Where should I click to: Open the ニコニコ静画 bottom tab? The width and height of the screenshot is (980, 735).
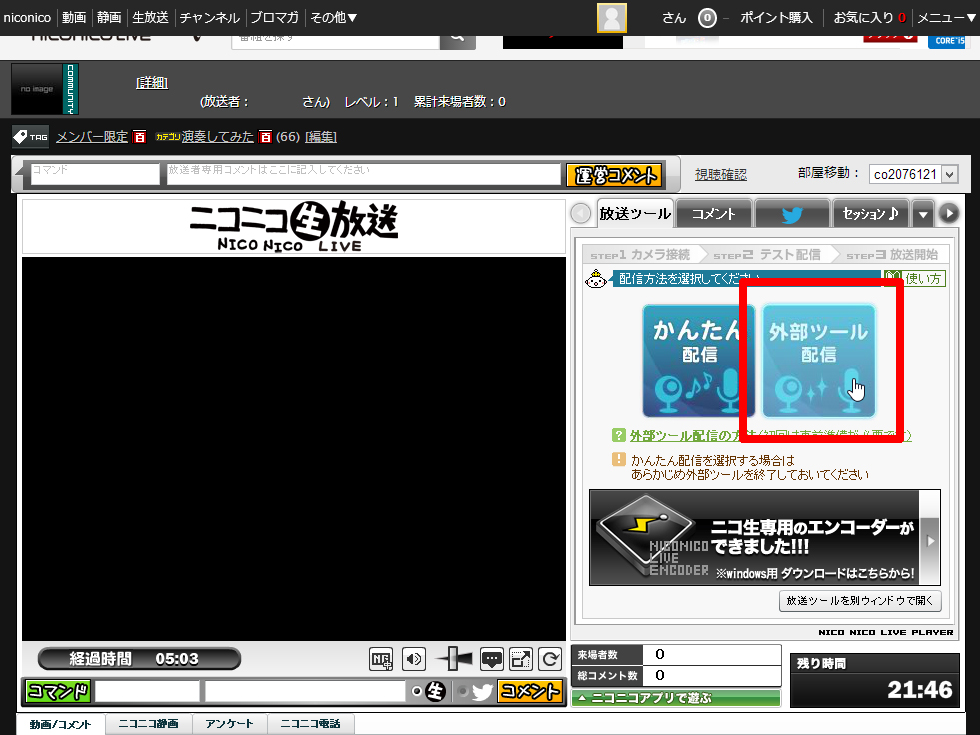149,724
